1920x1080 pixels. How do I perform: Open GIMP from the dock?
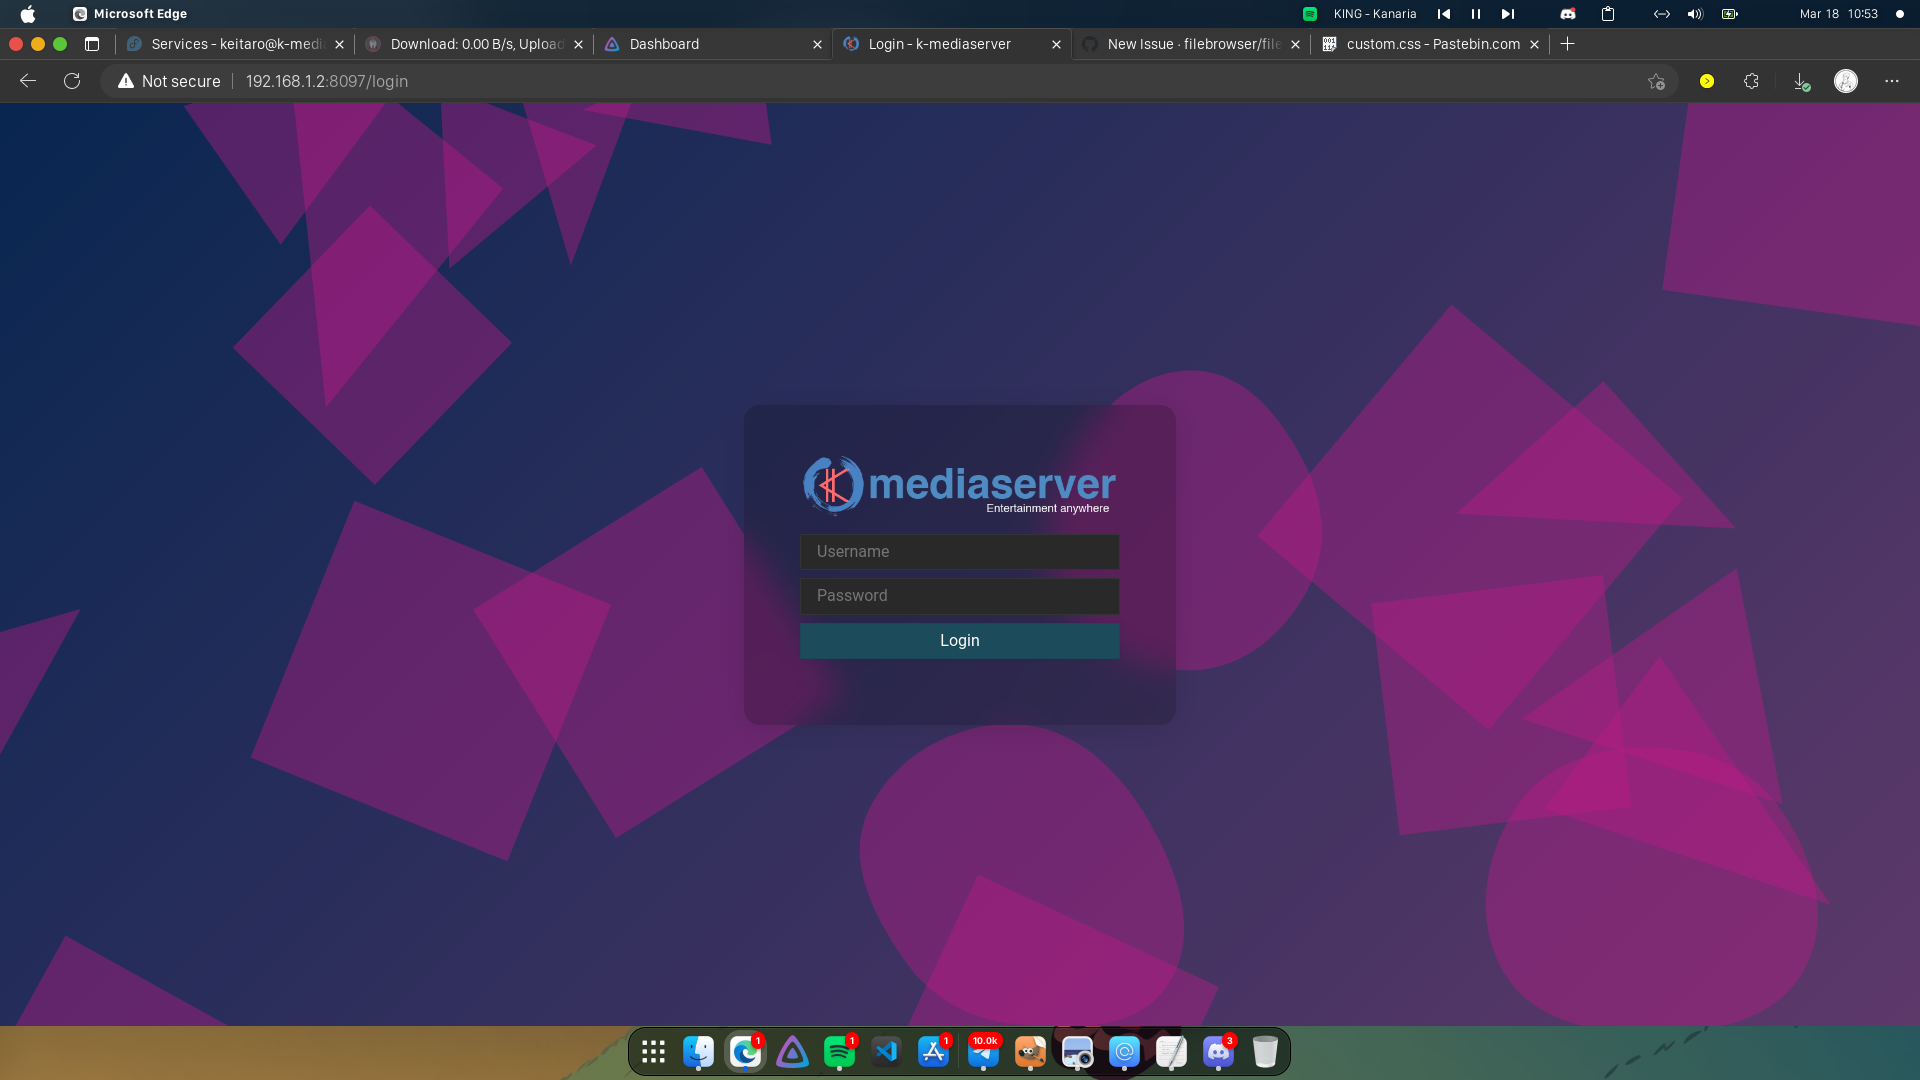(1030, 1052)
